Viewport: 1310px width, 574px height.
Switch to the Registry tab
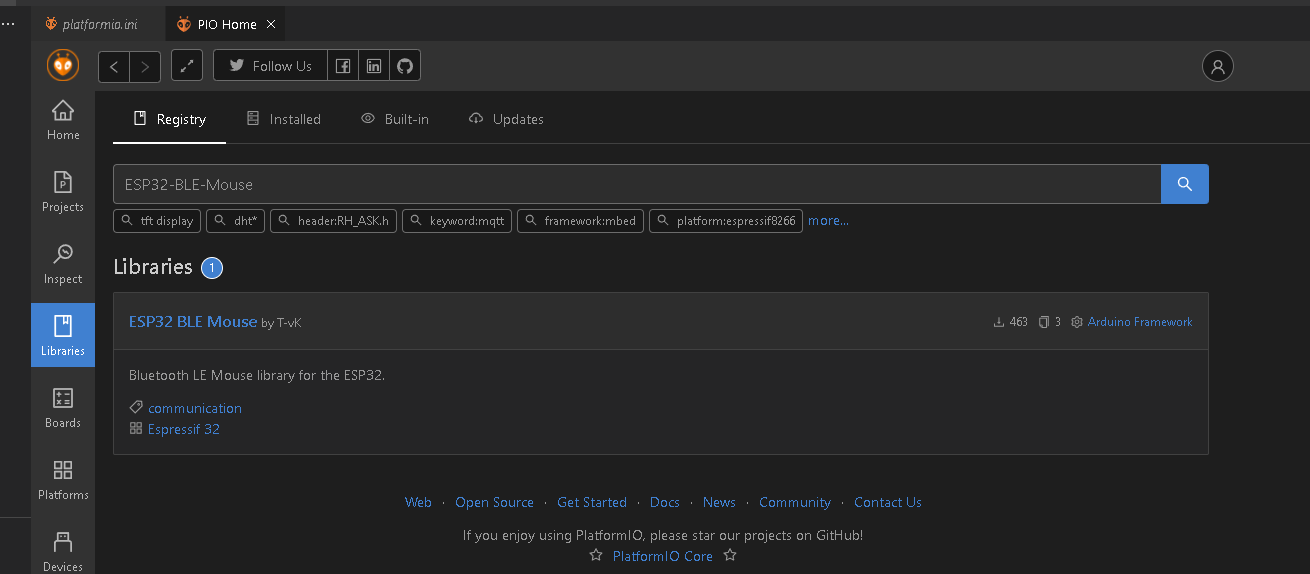(169, 119)
